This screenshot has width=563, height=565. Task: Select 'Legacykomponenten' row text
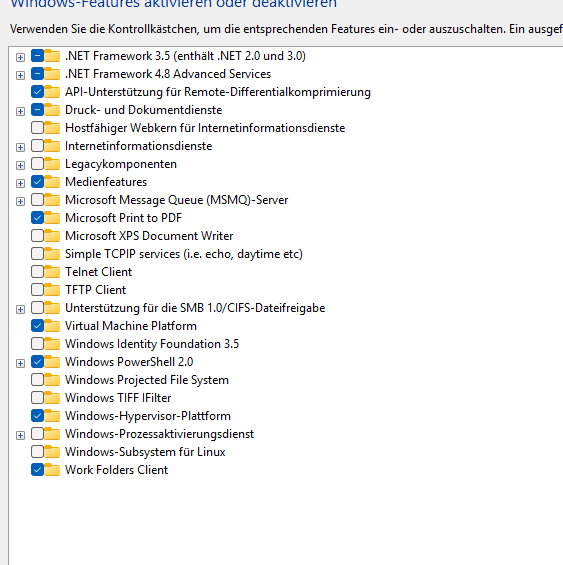pyautogui.click(x=121, y=164)
